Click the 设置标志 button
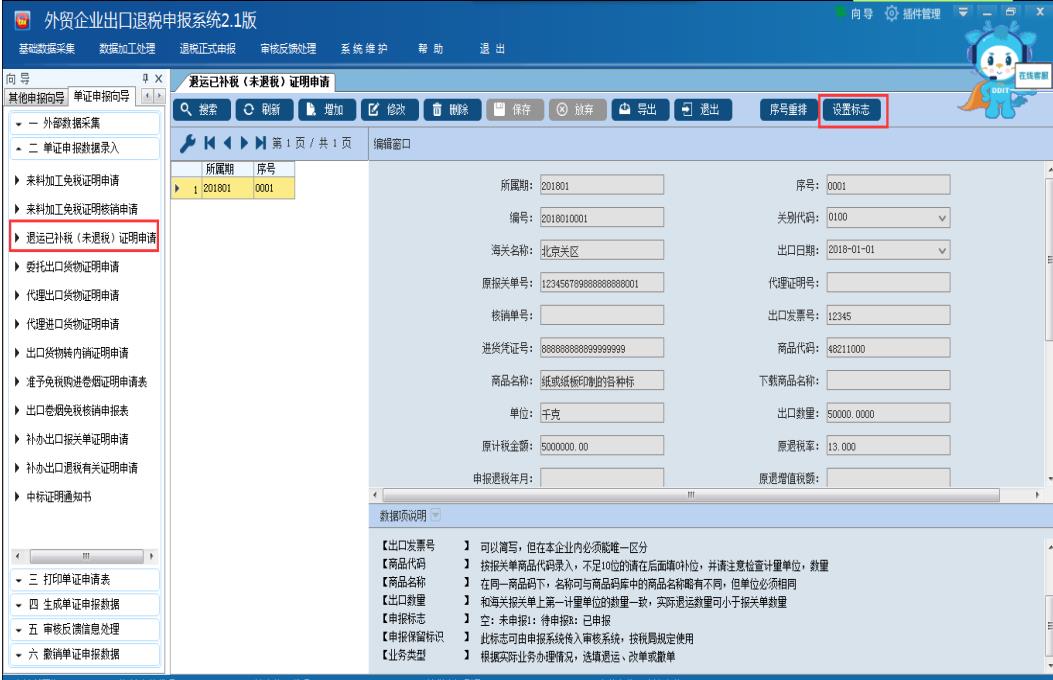1053x680 pixels. pyautogui.click(x=850, y=111)
